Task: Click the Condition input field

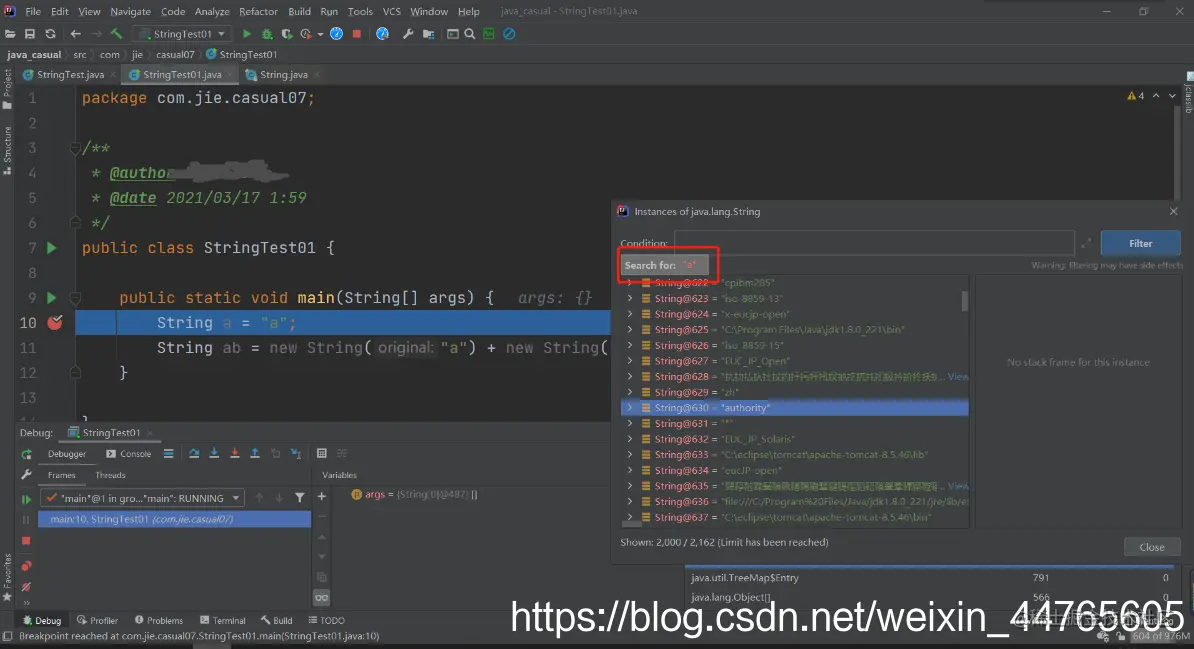Action: click(x=873, y=244)
